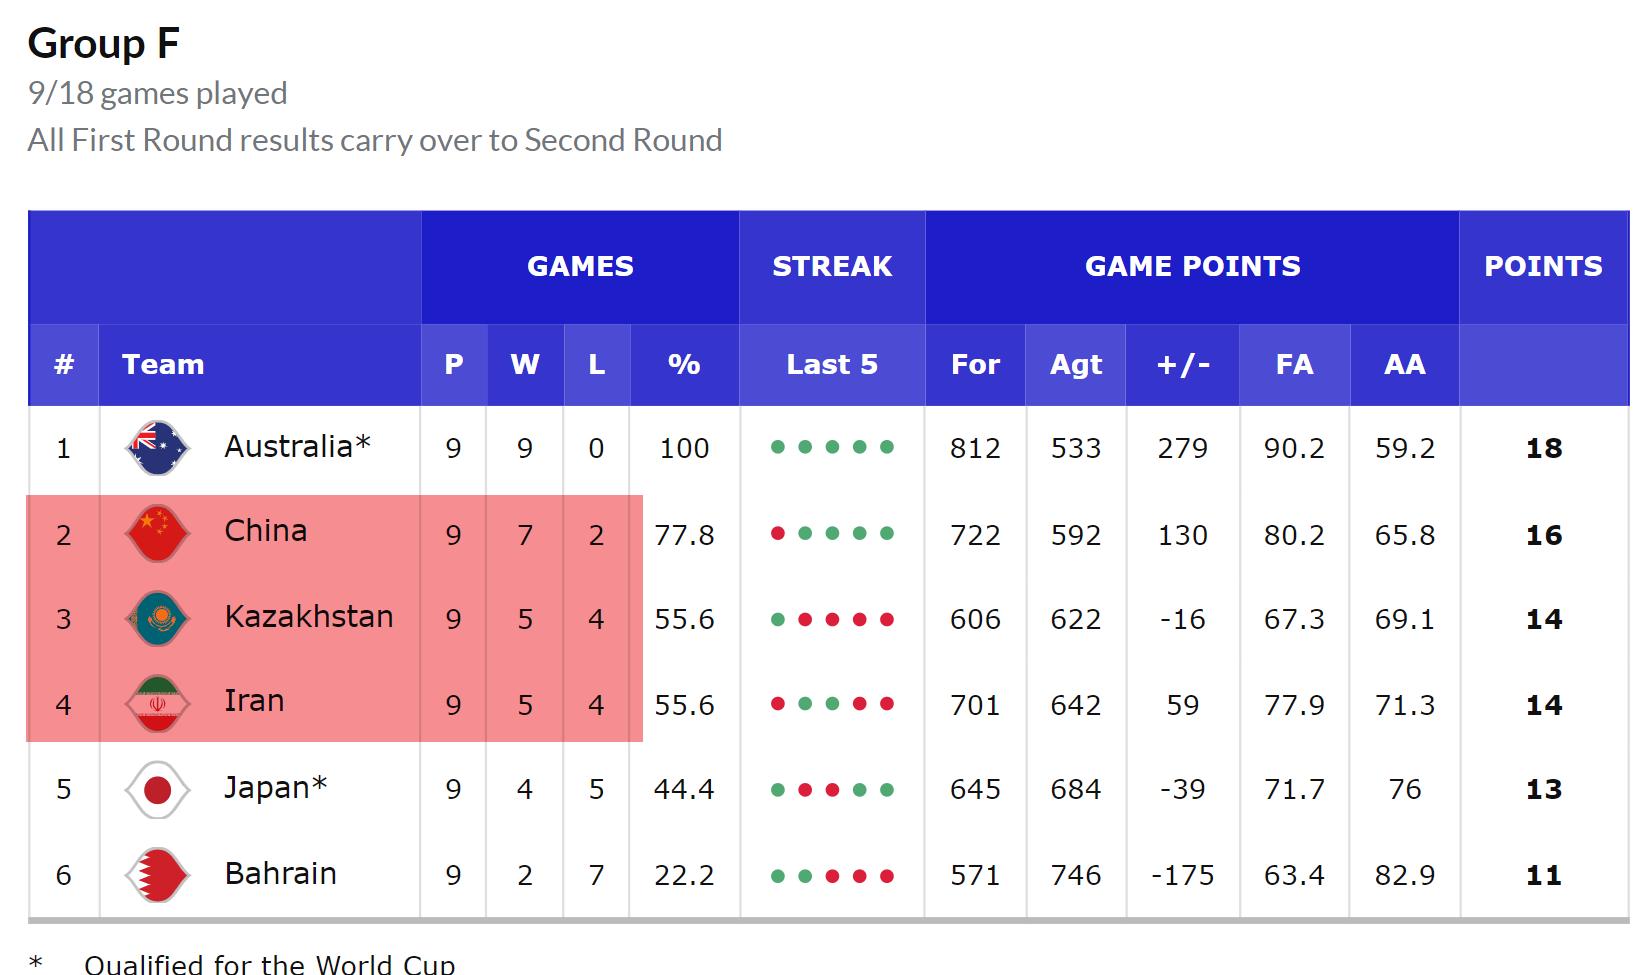
Task: Click the Group F heading
Action: tap(104, 44)
